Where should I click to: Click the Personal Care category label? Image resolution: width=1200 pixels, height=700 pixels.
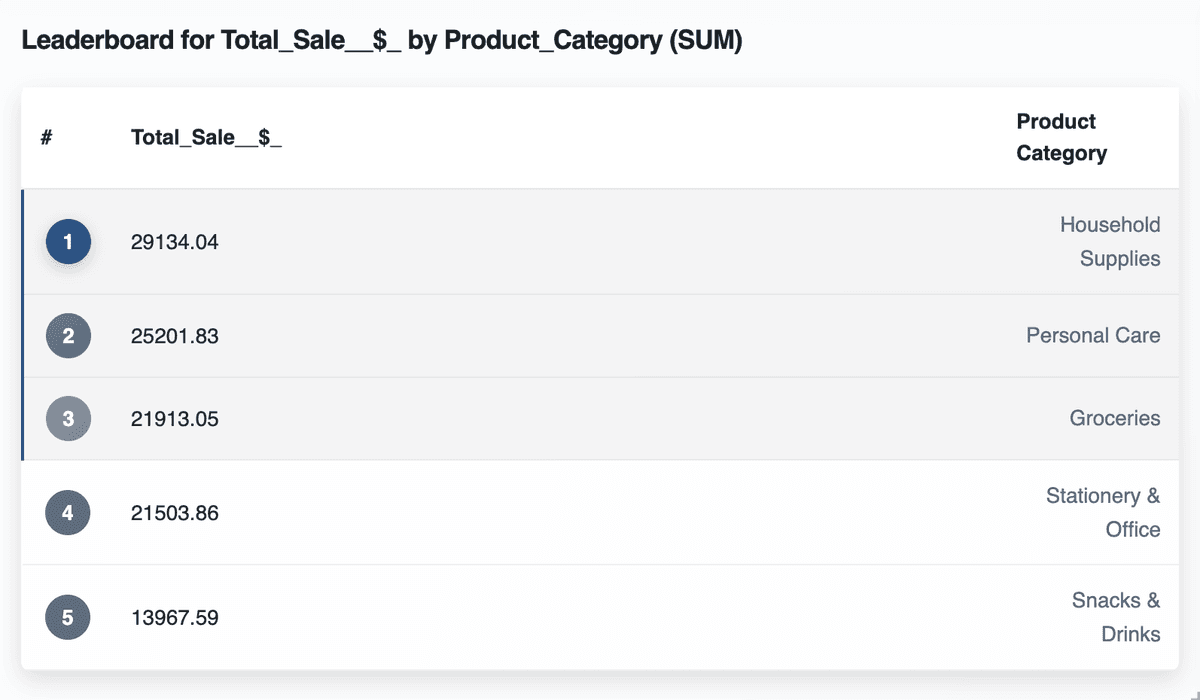[x=1093, y=336]
